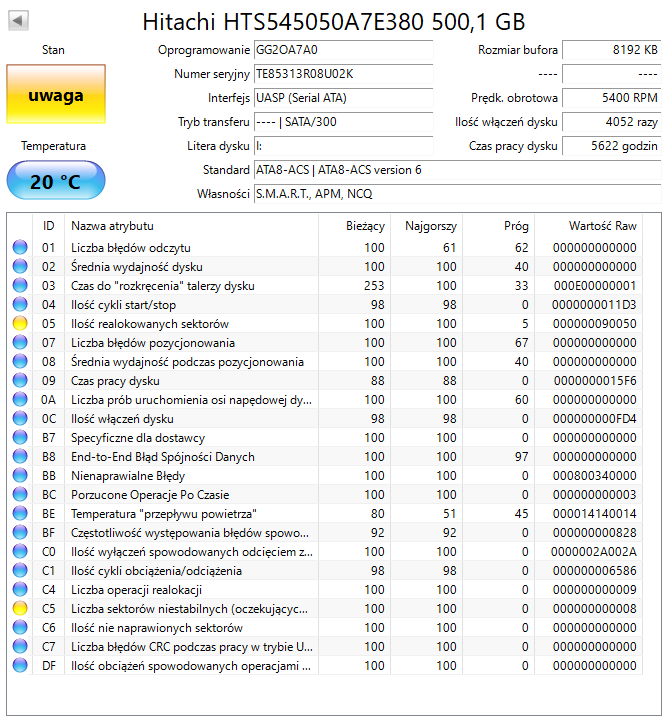The image size is (670, 723).
Task: Click the rotation speed value 5400 RPM
Action: tap(611, 98)
